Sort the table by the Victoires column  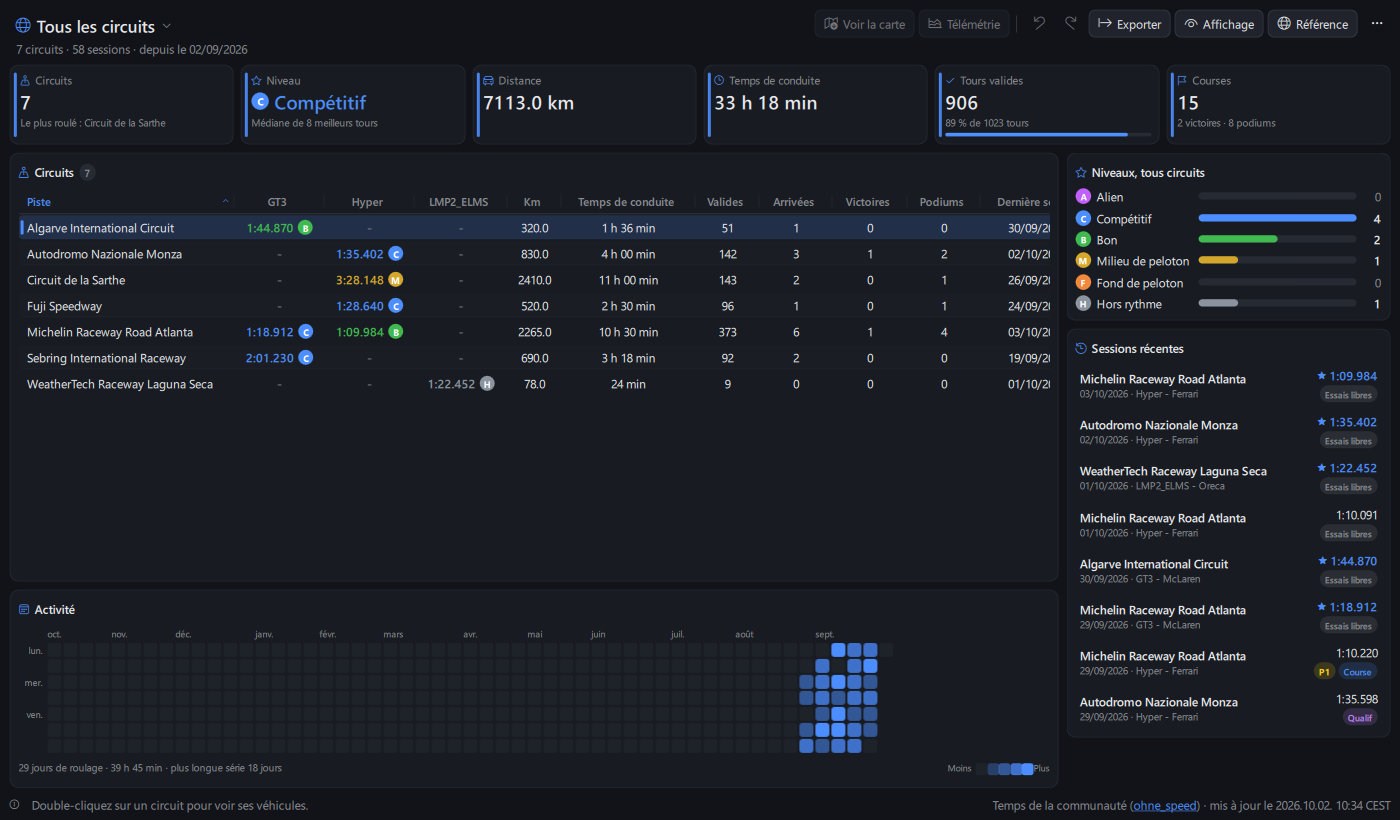point(867,202)
